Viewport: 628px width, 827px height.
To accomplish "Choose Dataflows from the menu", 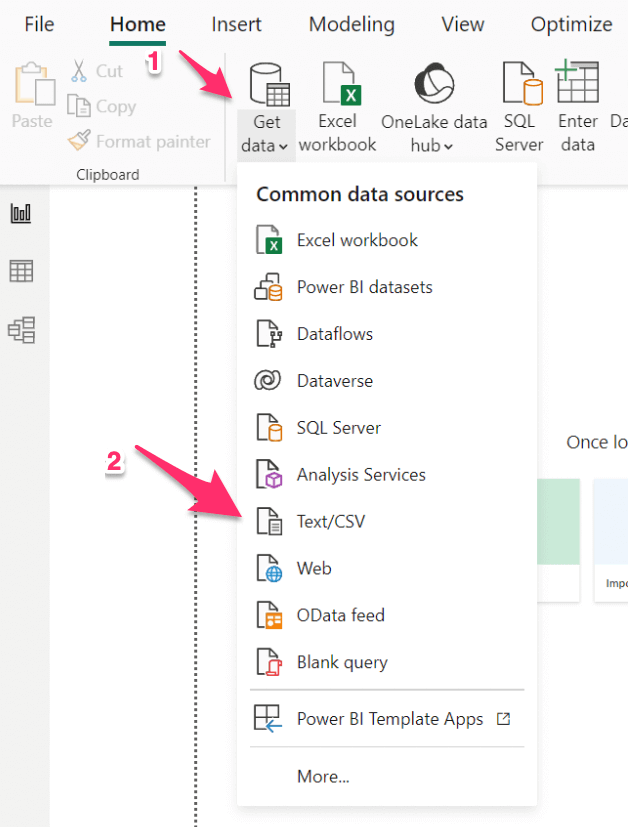I will (x=387, y=334).
